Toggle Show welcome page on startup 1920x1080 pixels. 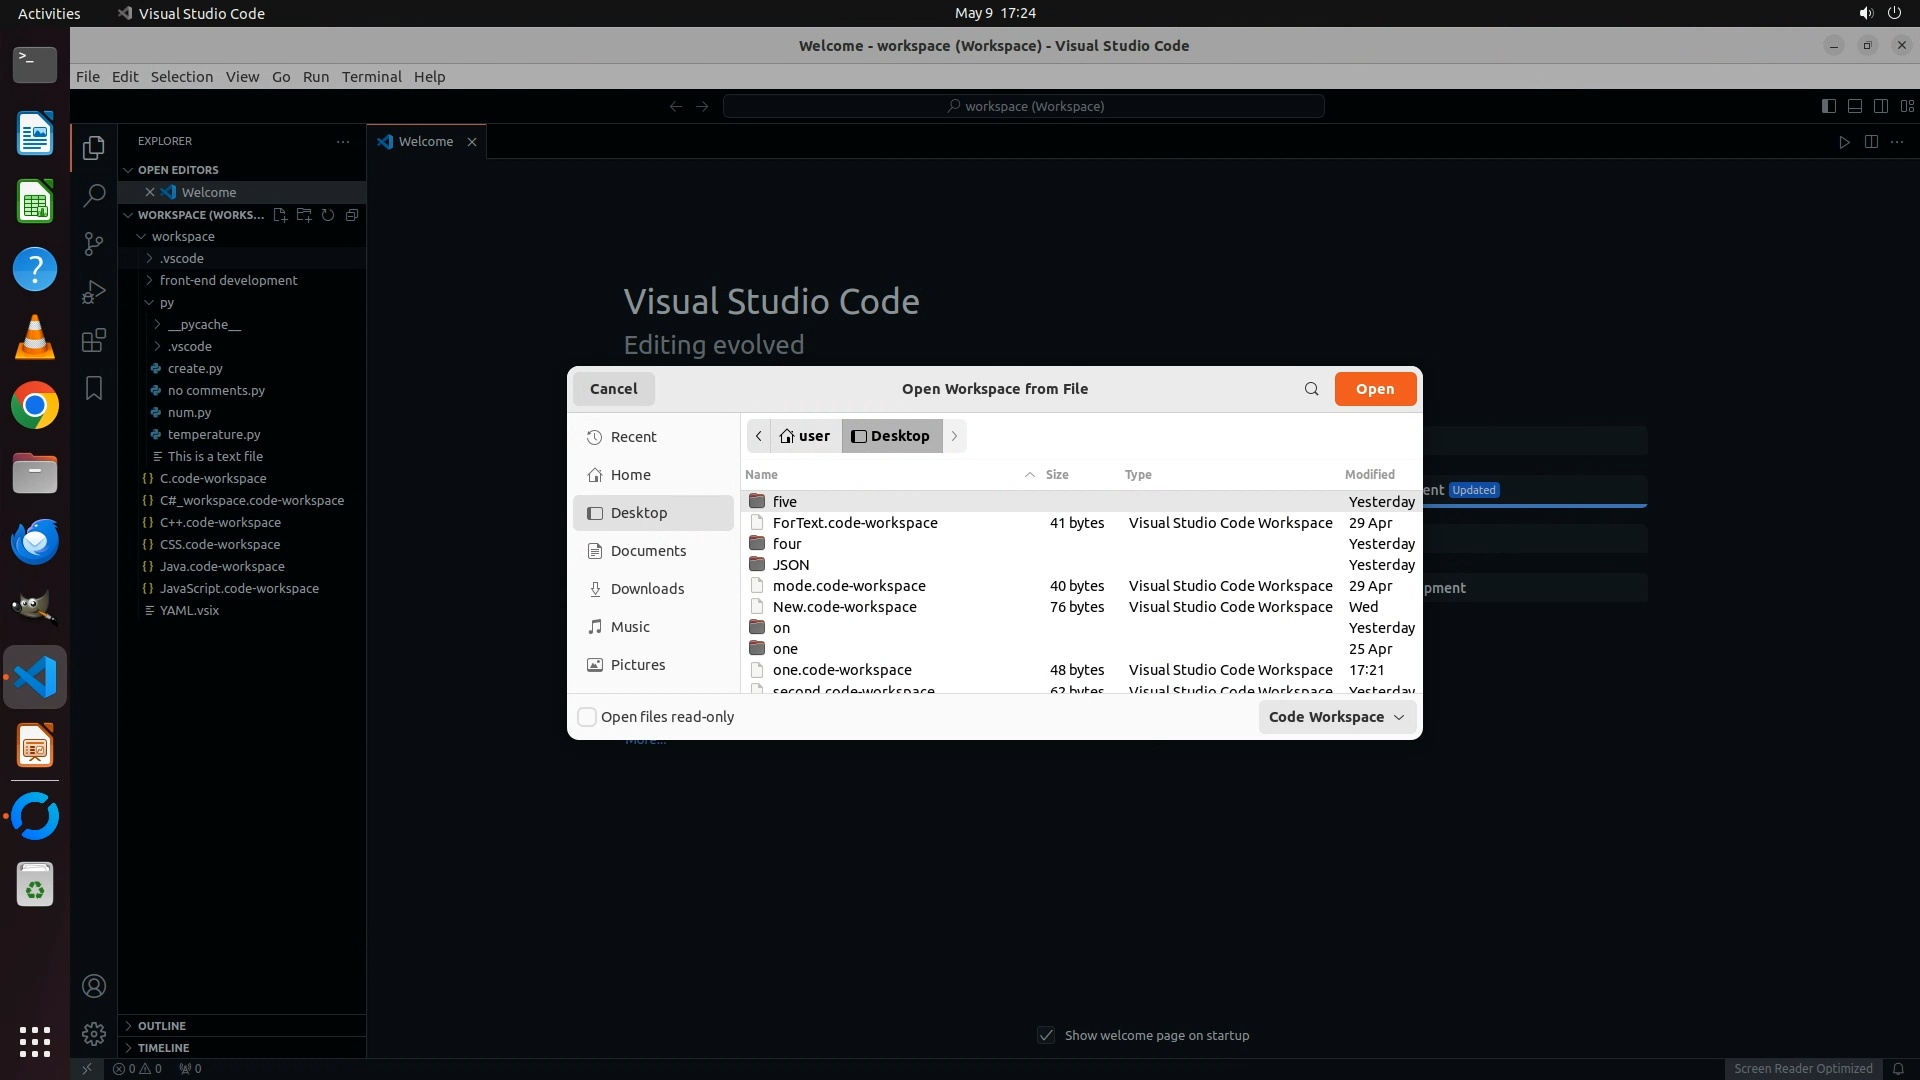pos(1046,1035)
